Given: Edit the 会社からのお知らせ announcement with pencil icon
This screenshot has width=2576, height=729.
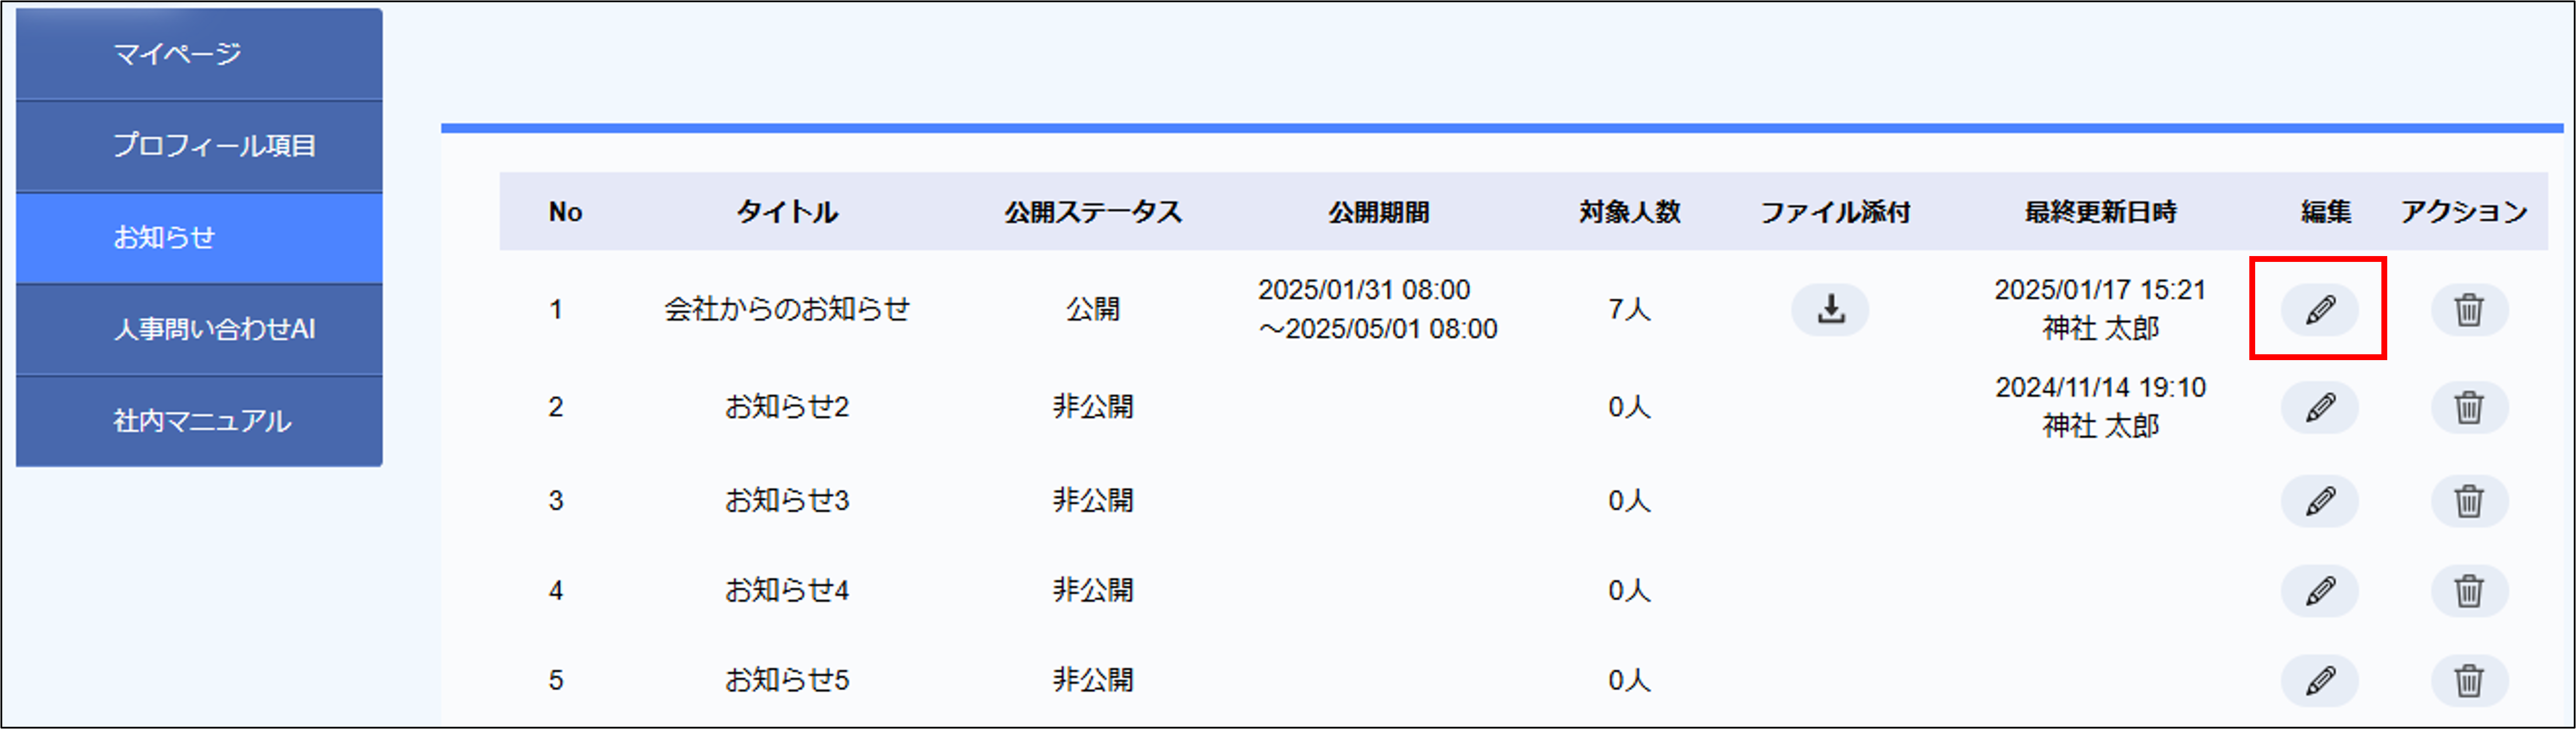Looking at the screenshot, I should tap(2320, 309).
